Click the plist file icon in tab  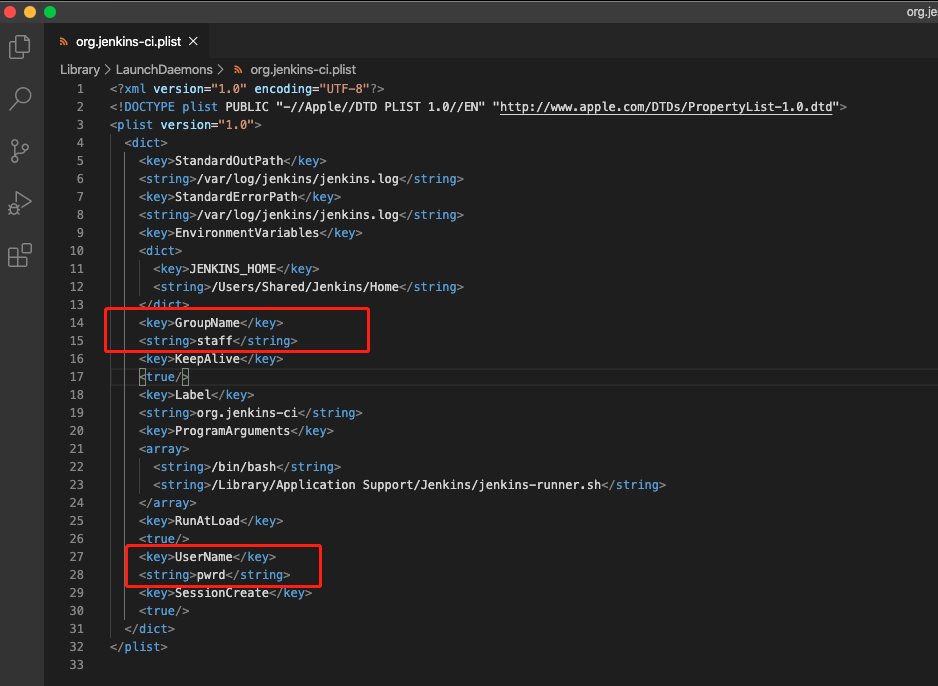(x=64, y=42)
